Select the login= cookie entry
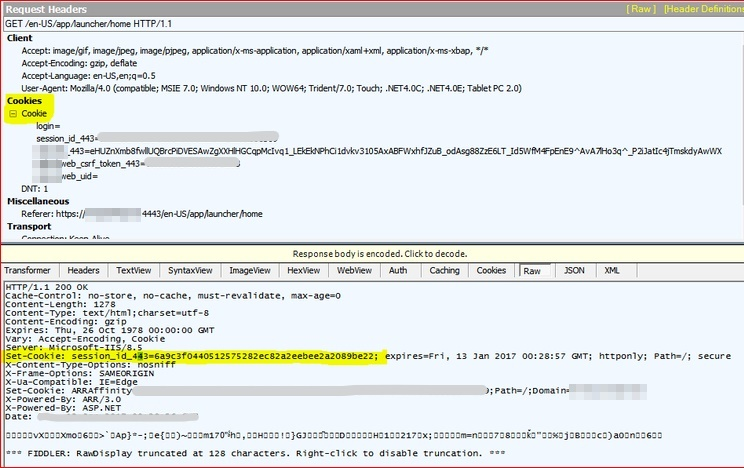 48,126
